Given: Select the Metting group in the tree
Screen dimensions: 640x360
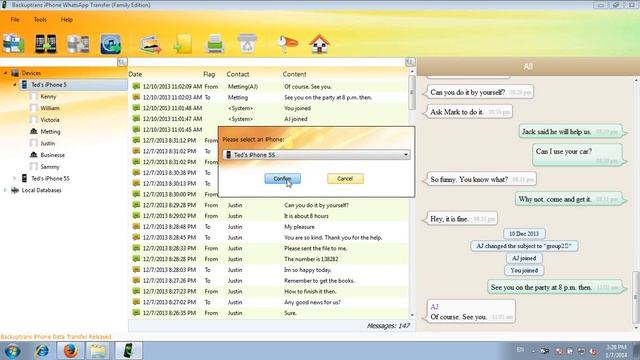Looking at the screenshot, I should 50,131.
